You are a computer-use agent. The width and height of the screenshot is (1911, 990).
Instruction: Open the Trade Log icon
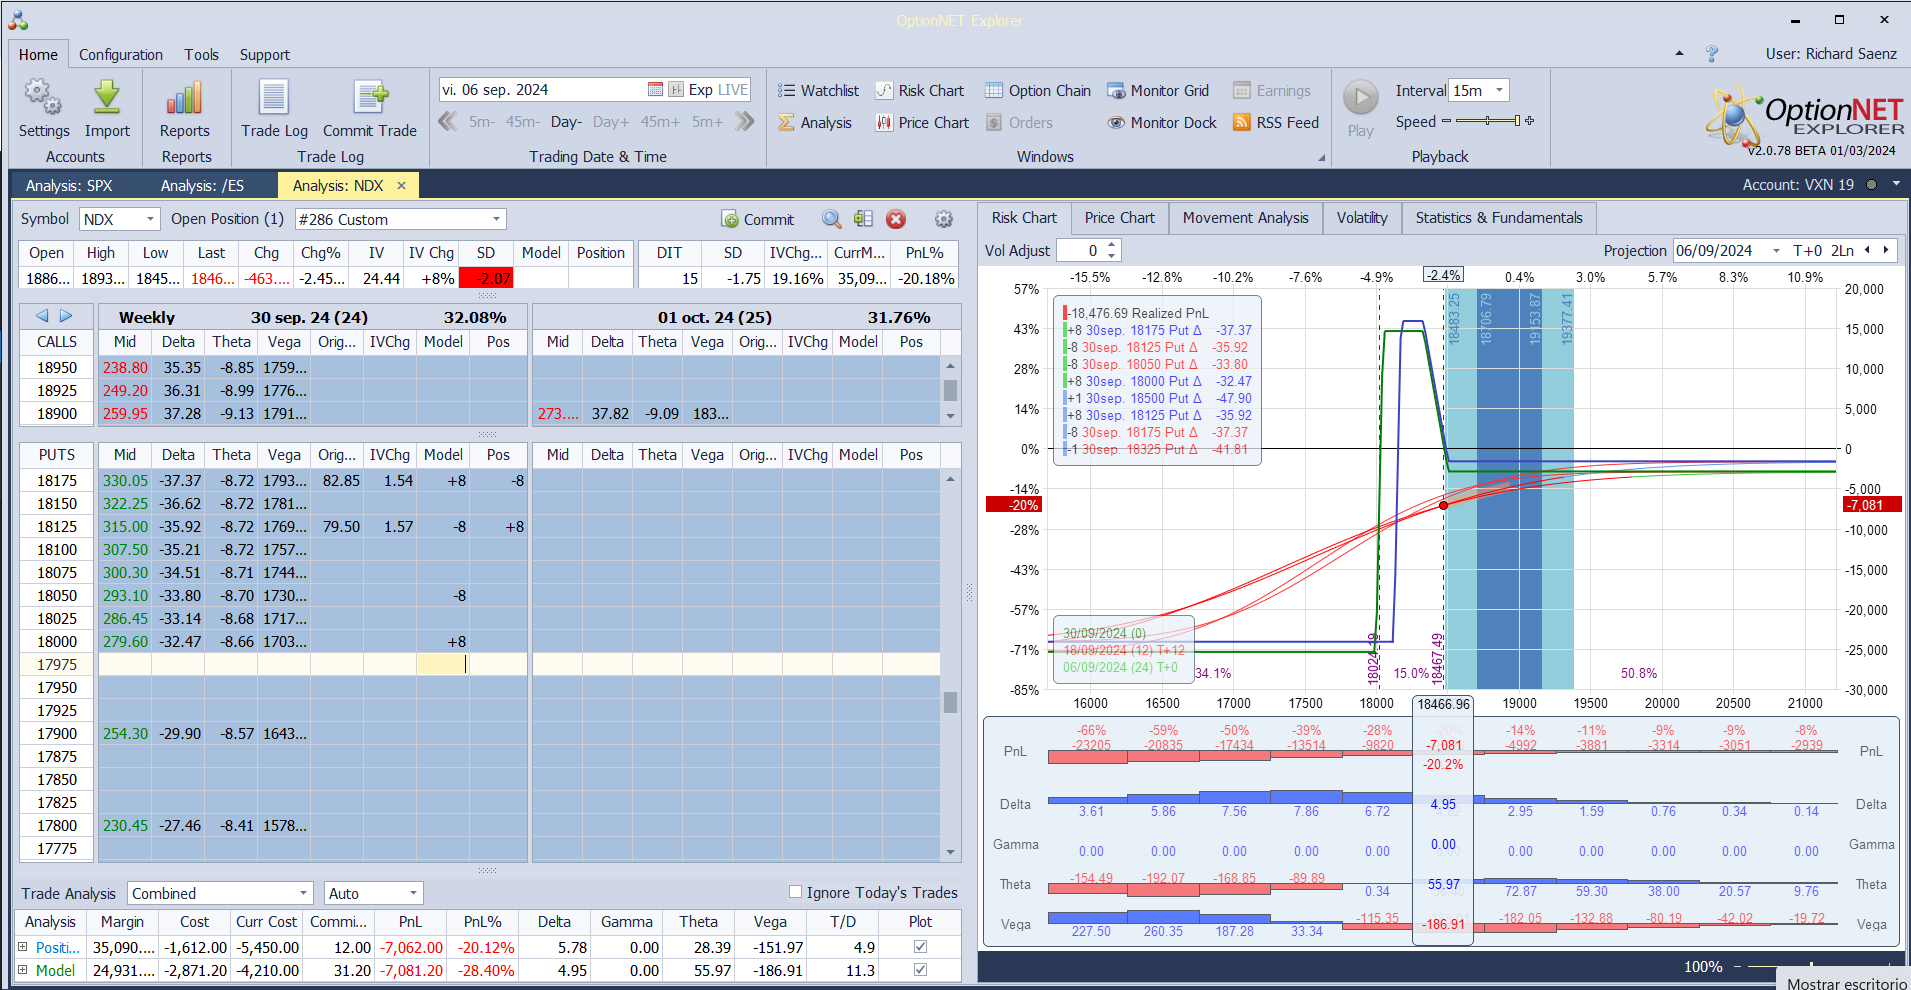tap(274, 97)
